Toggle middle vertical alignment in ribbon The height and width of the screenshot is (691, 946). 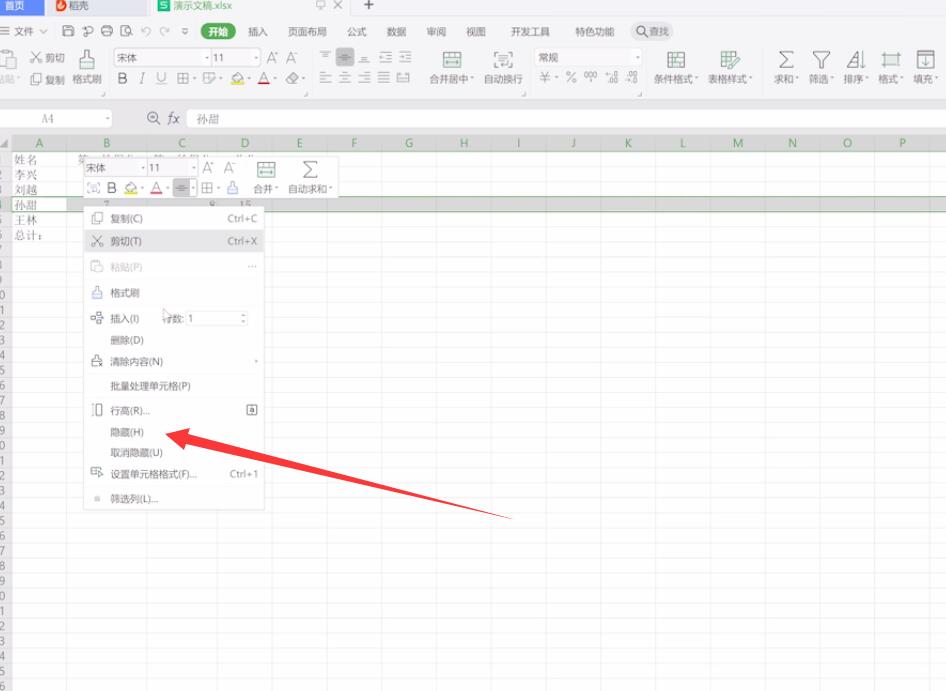click(344, 57)
